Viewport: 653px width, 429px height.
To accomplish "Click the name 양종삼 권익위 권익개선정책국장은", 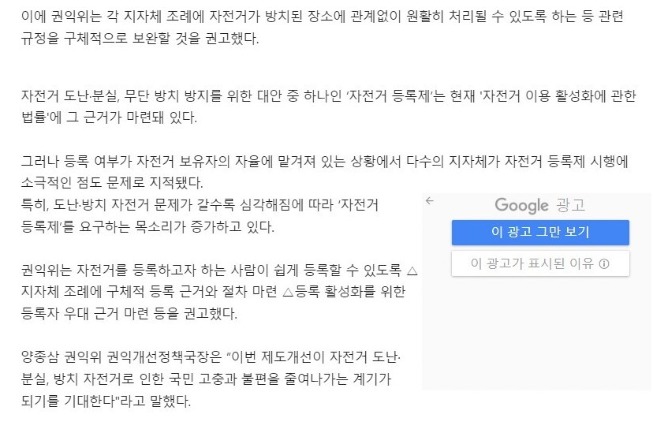I will [121, 357].
